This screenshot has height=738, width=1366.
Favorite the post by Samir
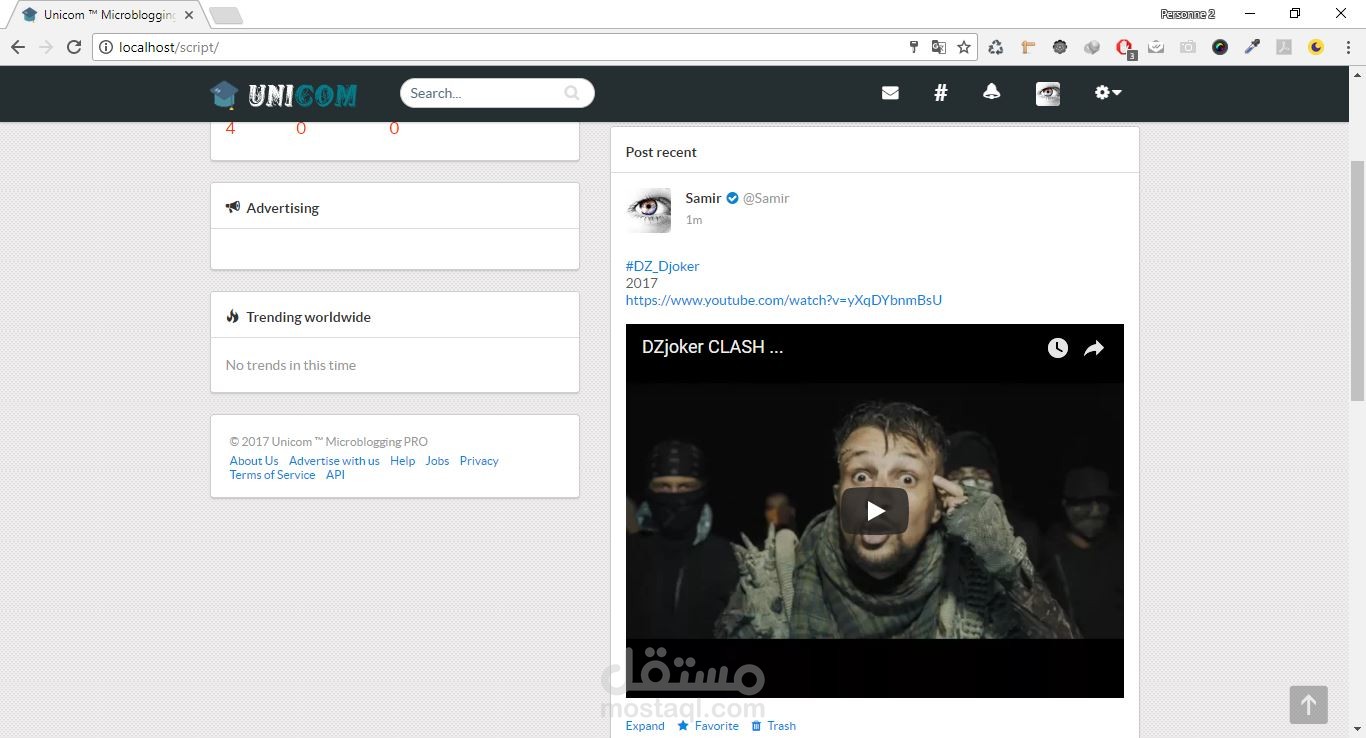[x=708, y=726]
